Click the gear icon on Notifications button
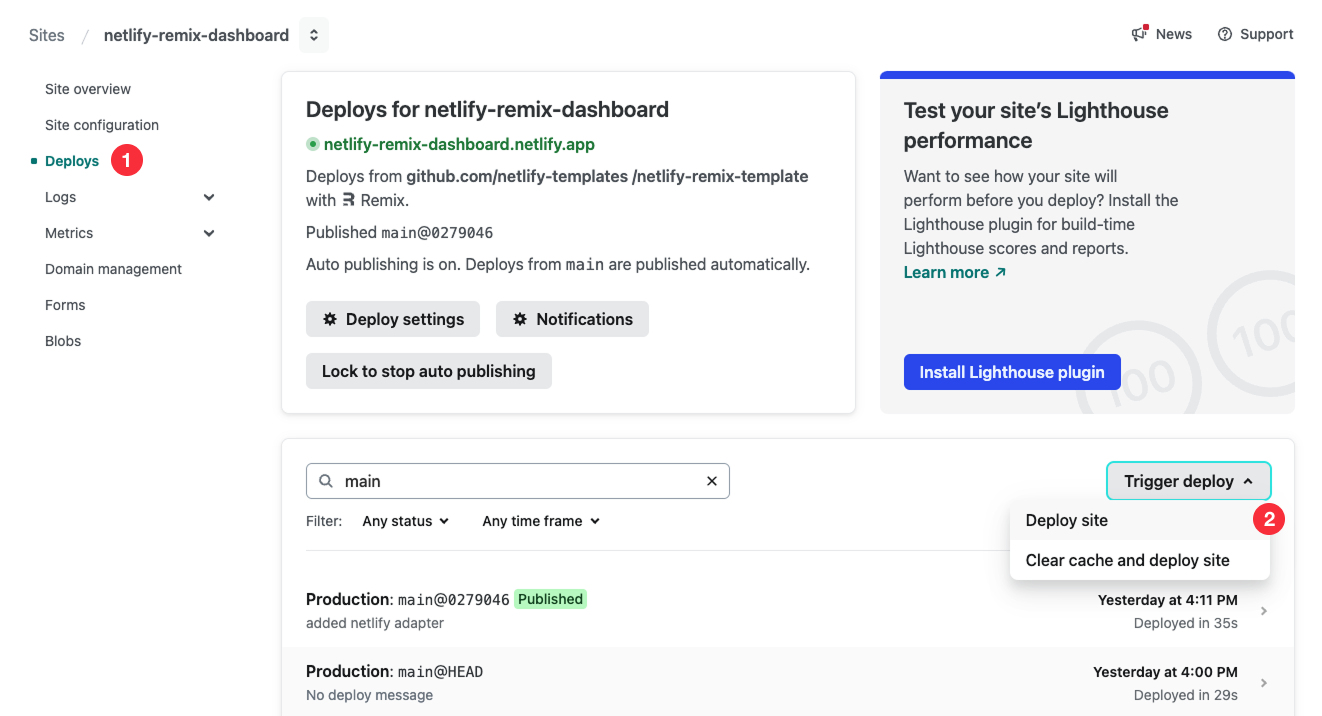Image resolution: width=1322 pixels, height=716 pixels. click(520, 319)
